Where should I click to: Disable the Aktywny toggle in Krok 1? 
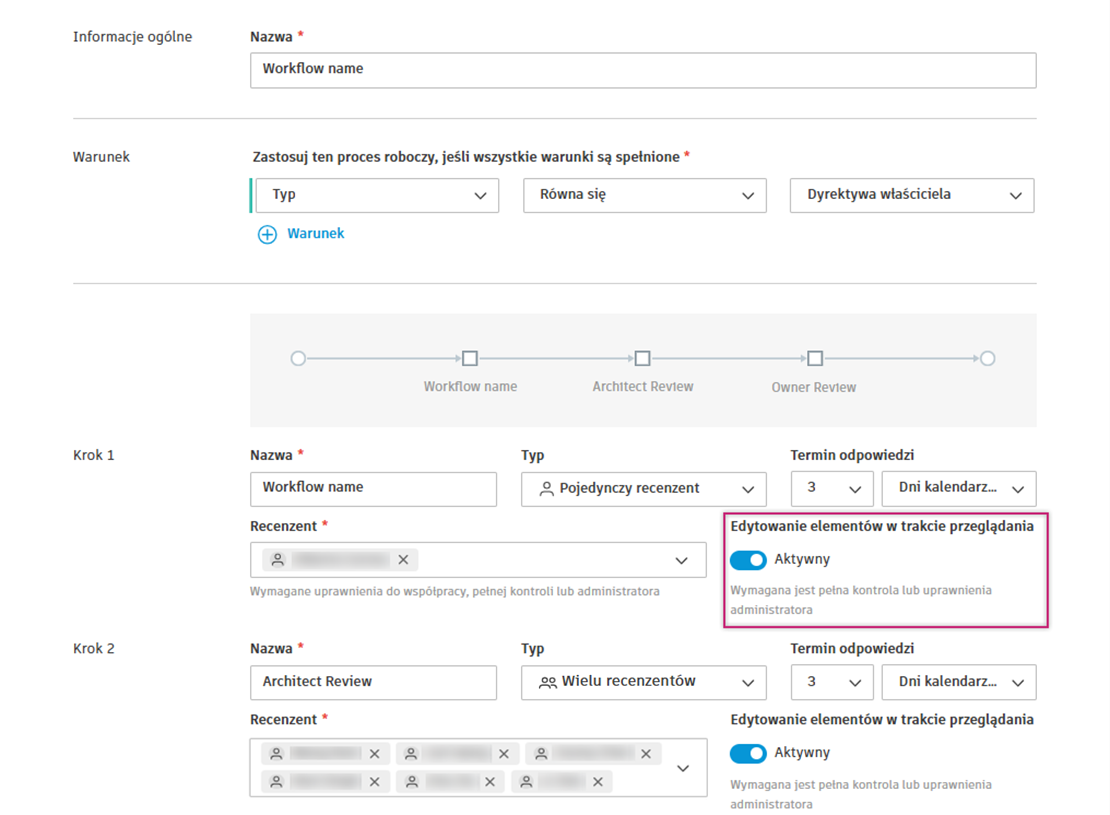tap(748, 560)
